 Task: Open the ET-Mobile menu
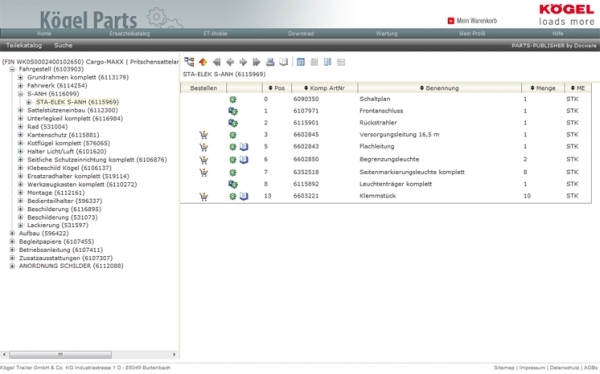tap(215, 34)
